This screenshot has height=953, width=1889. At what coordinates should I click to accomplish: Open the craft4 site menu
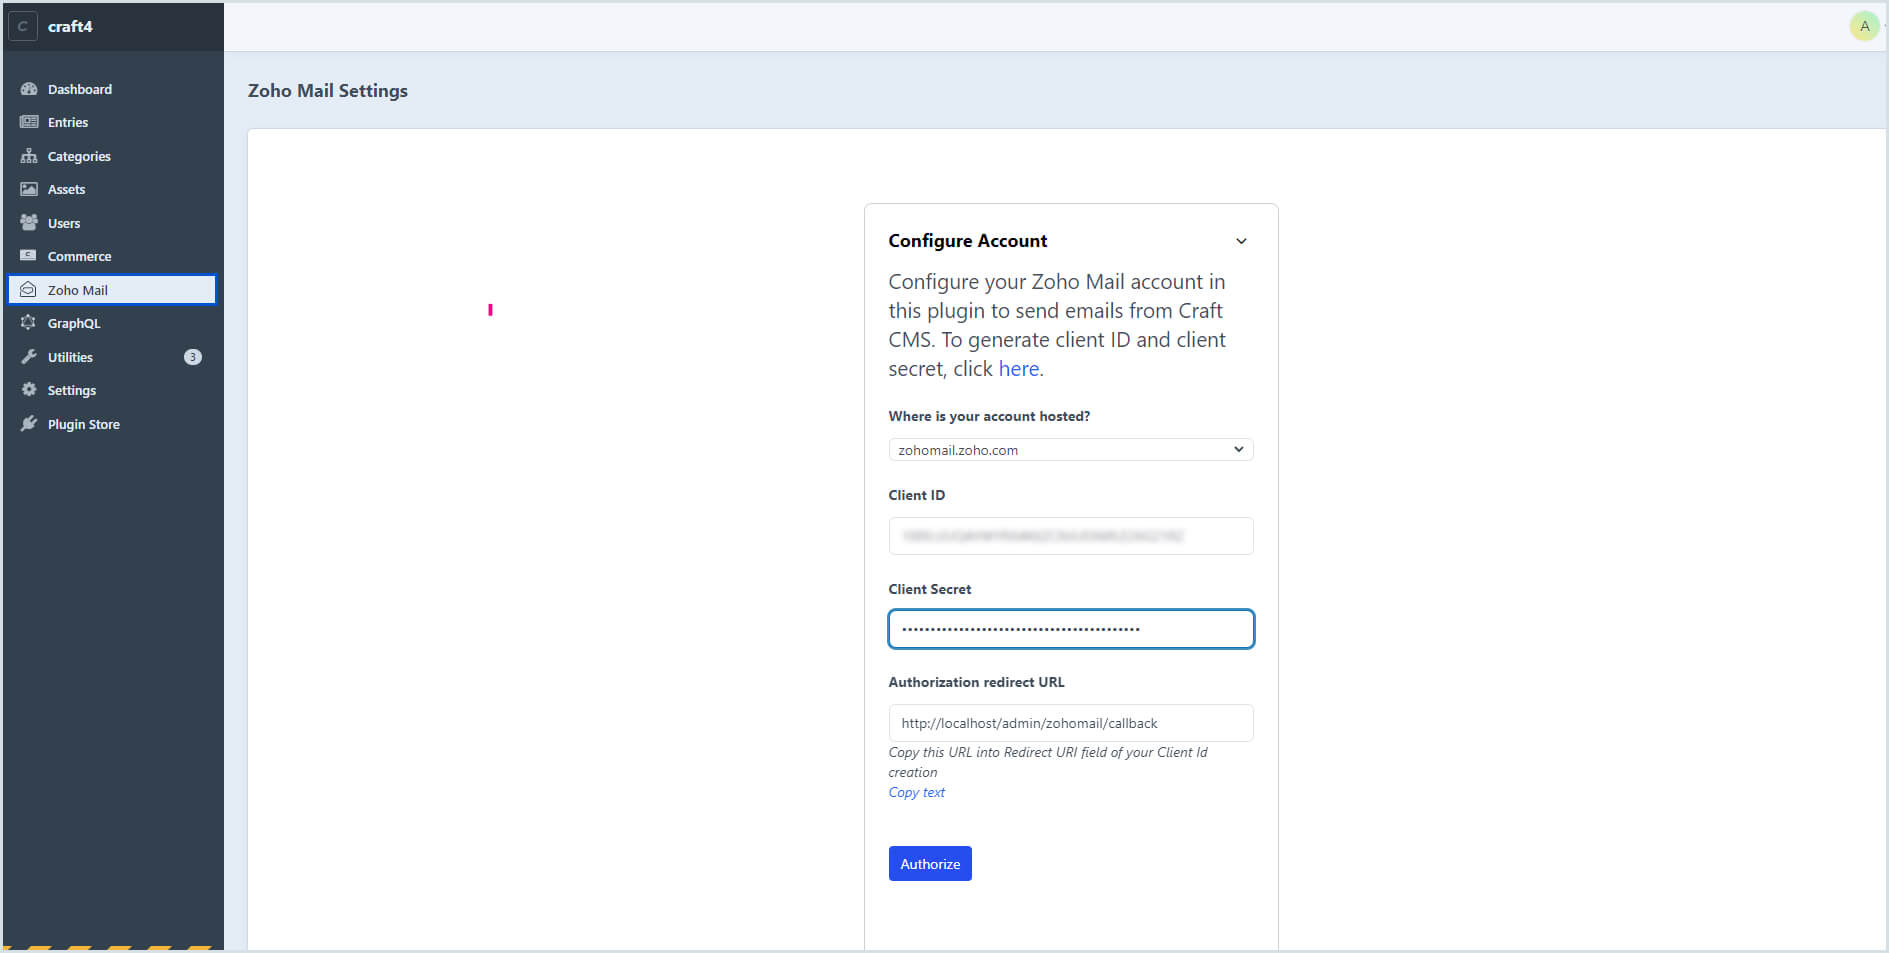coord(70,26)
